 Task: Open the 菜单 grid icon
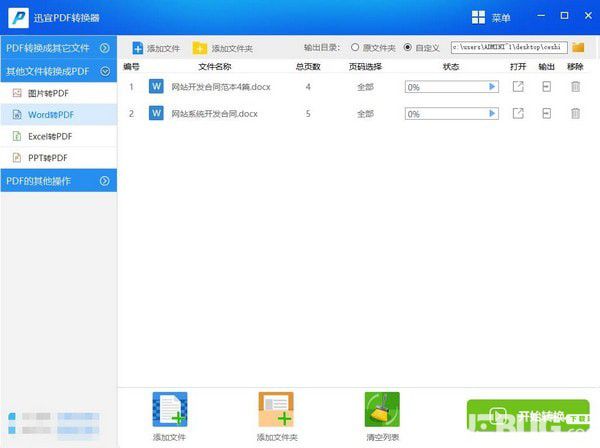[x=478, y=17]
